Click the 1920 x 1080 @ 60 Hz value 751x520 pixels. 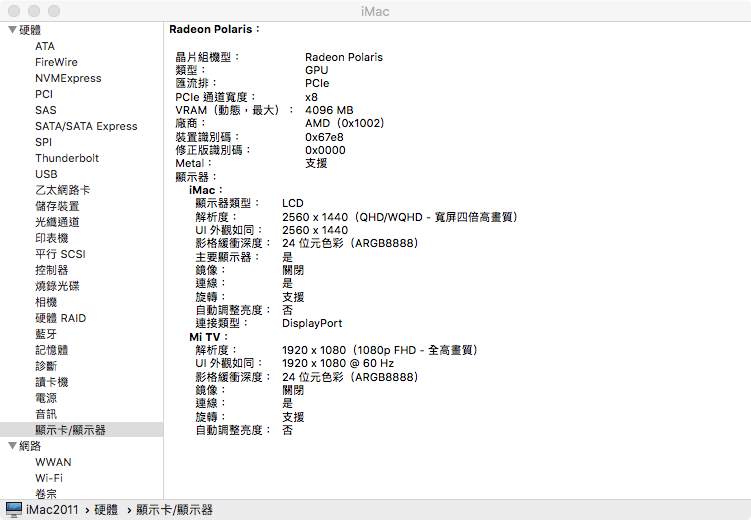click(338, 363)
